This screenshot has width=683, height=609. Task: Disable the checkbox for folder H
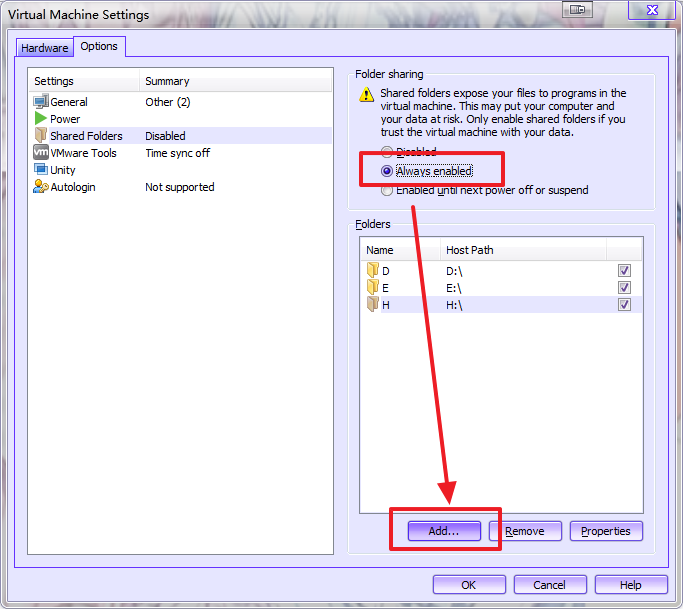624,305
